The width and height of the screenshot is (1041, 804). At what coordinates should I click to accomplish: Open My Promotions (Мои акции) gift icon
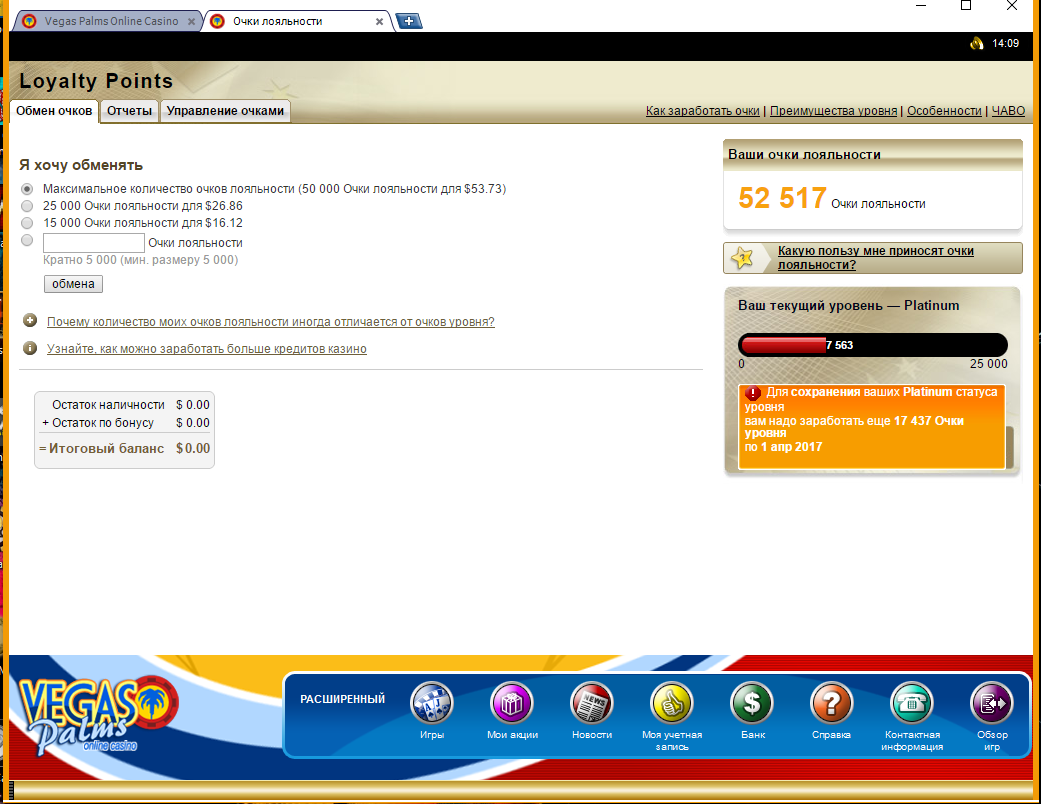[512, 703]
